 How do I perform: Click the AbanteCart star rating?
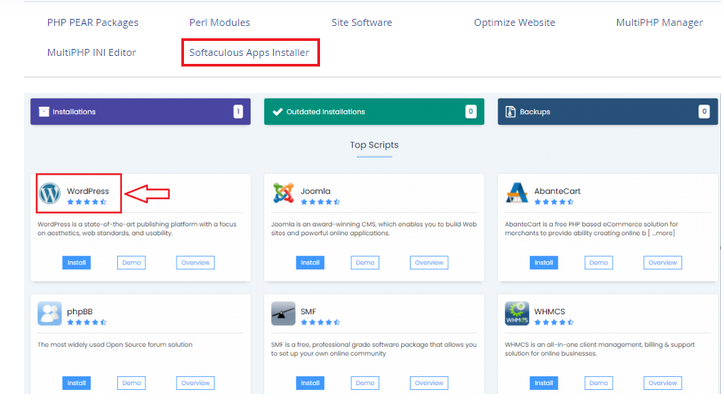coord(554,202)
